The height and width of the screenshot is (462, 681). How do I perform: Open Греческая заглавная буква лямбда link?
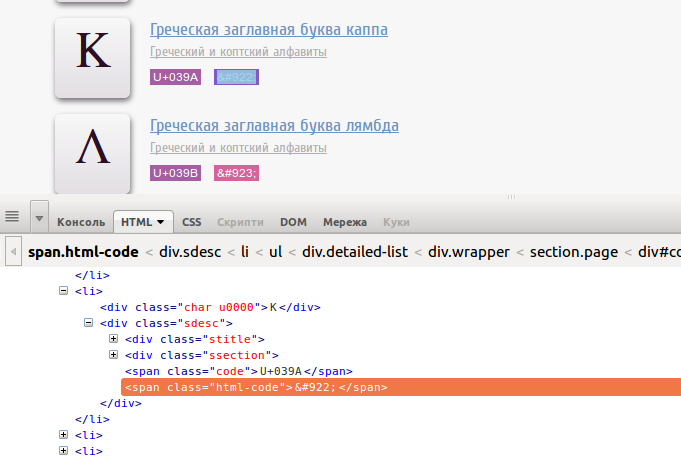274,126
